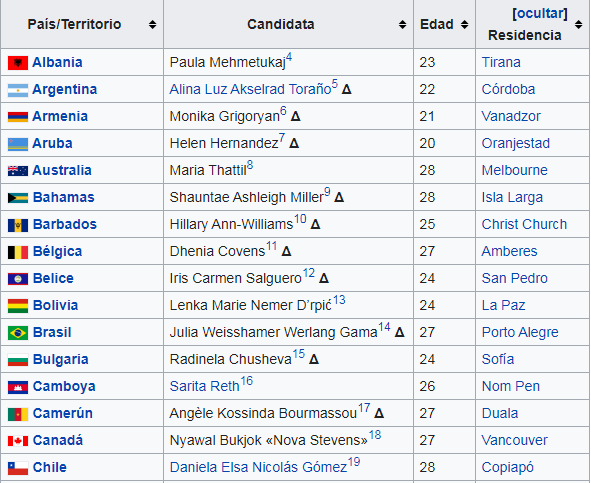Open the Melbourne residence link
This screenshot has height=483, width=591.
pos(514,170)
